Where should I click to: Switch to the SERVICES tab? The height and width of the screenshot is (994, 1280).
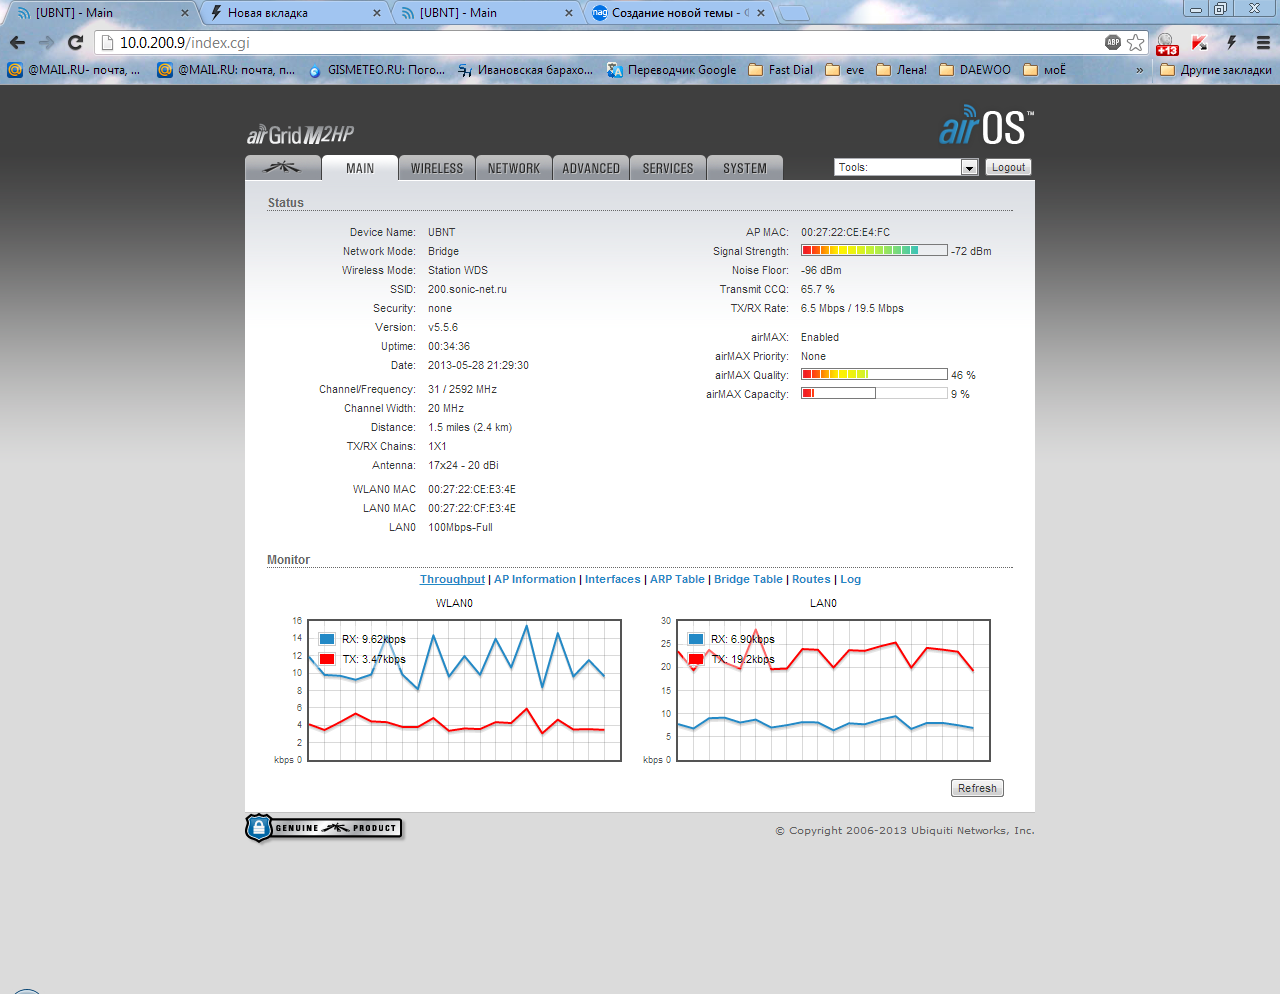tap(668, 168)
